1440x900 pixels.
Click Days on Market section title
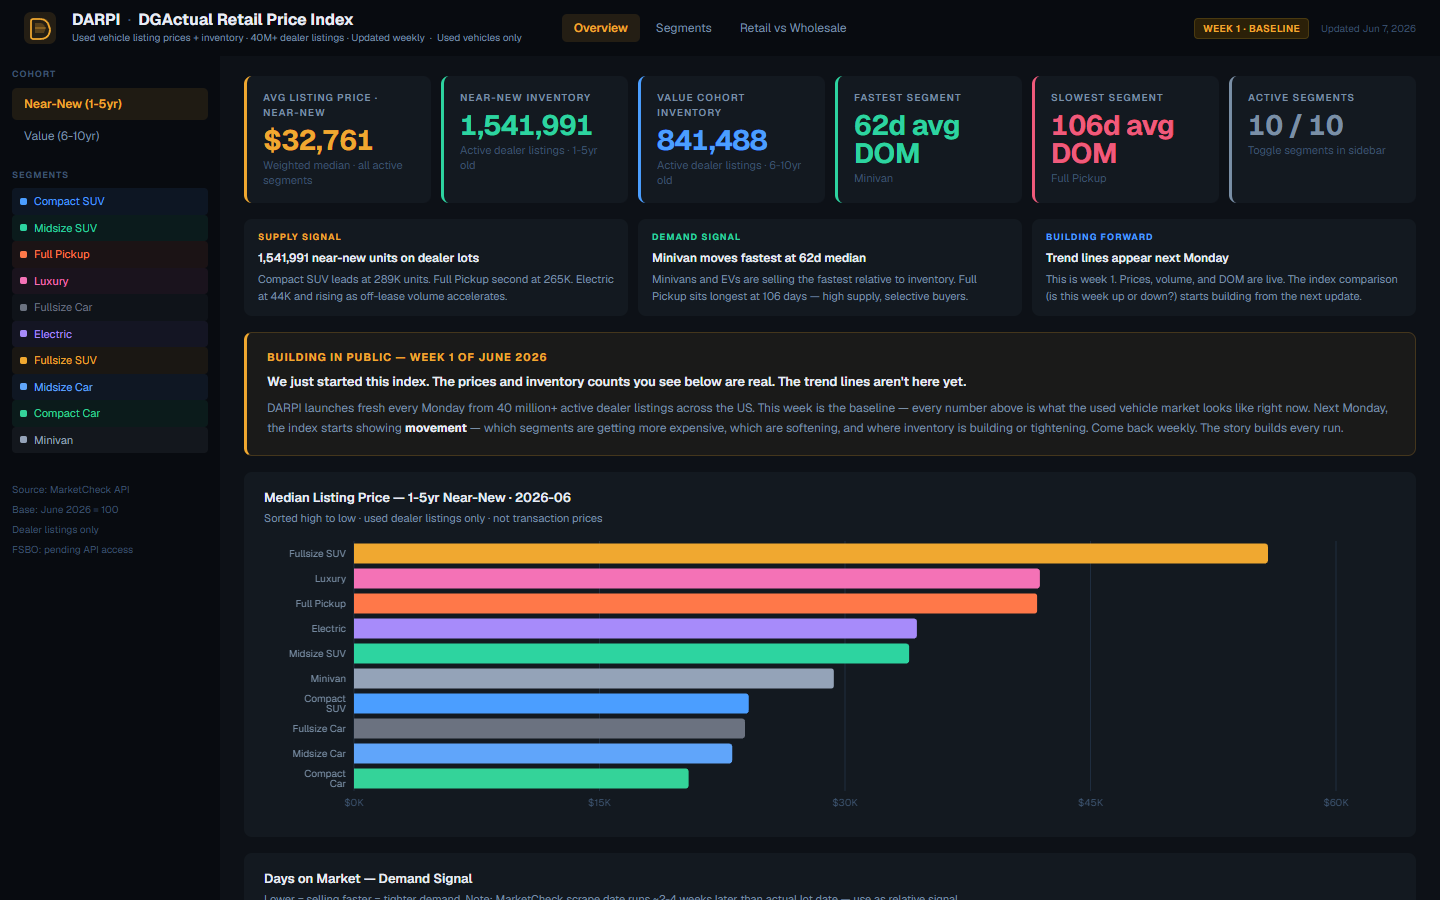(368, 878)
